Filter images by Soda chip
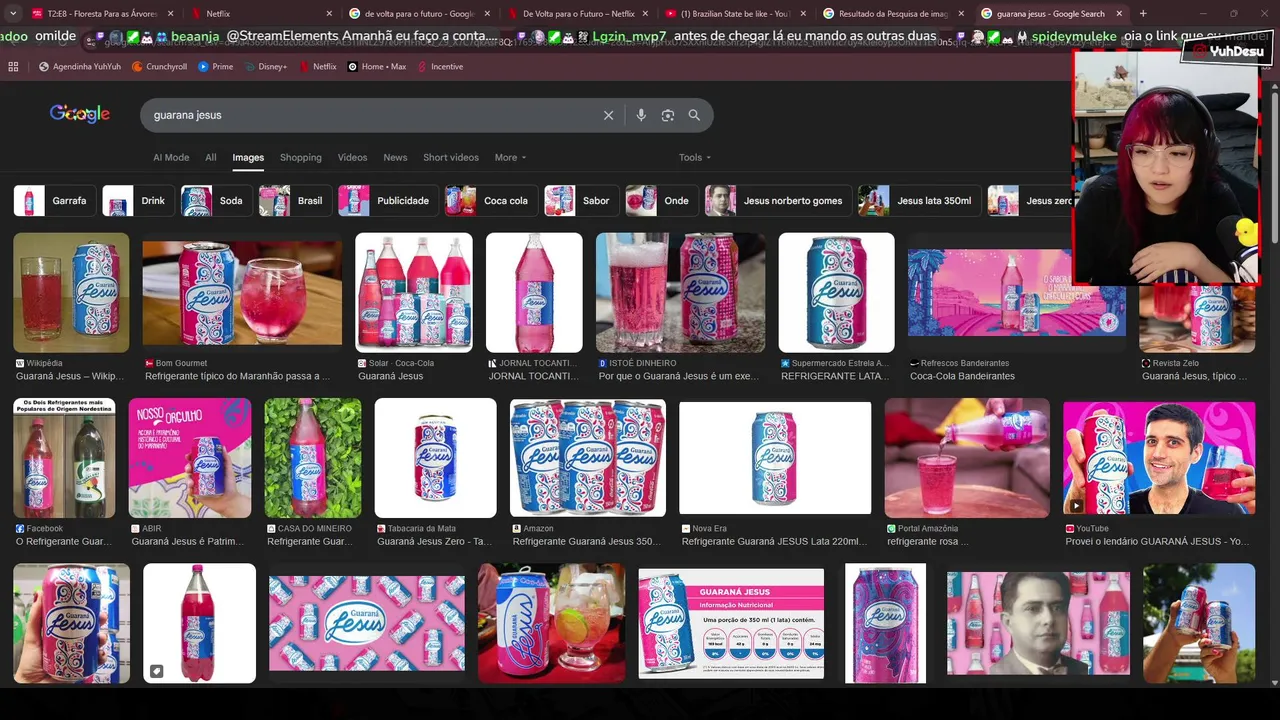Viewport: 1280px width, 720px height. pyautogui.click(x=216, y=201)
